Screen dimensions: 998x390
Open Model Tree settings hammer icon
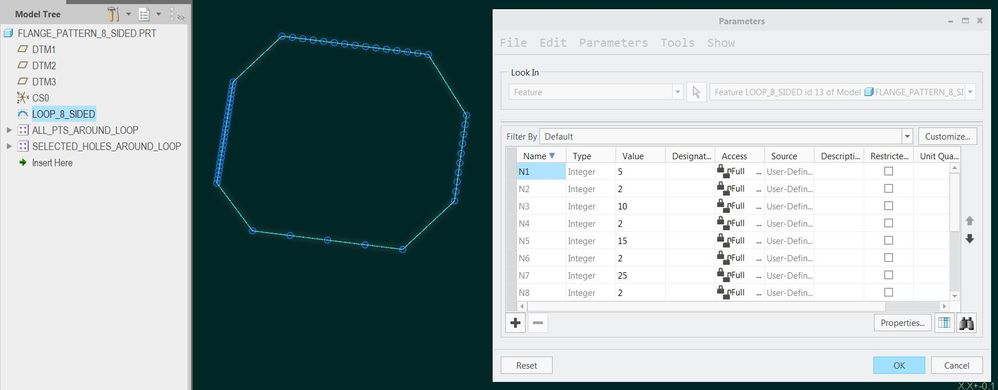tap(114, 13)
